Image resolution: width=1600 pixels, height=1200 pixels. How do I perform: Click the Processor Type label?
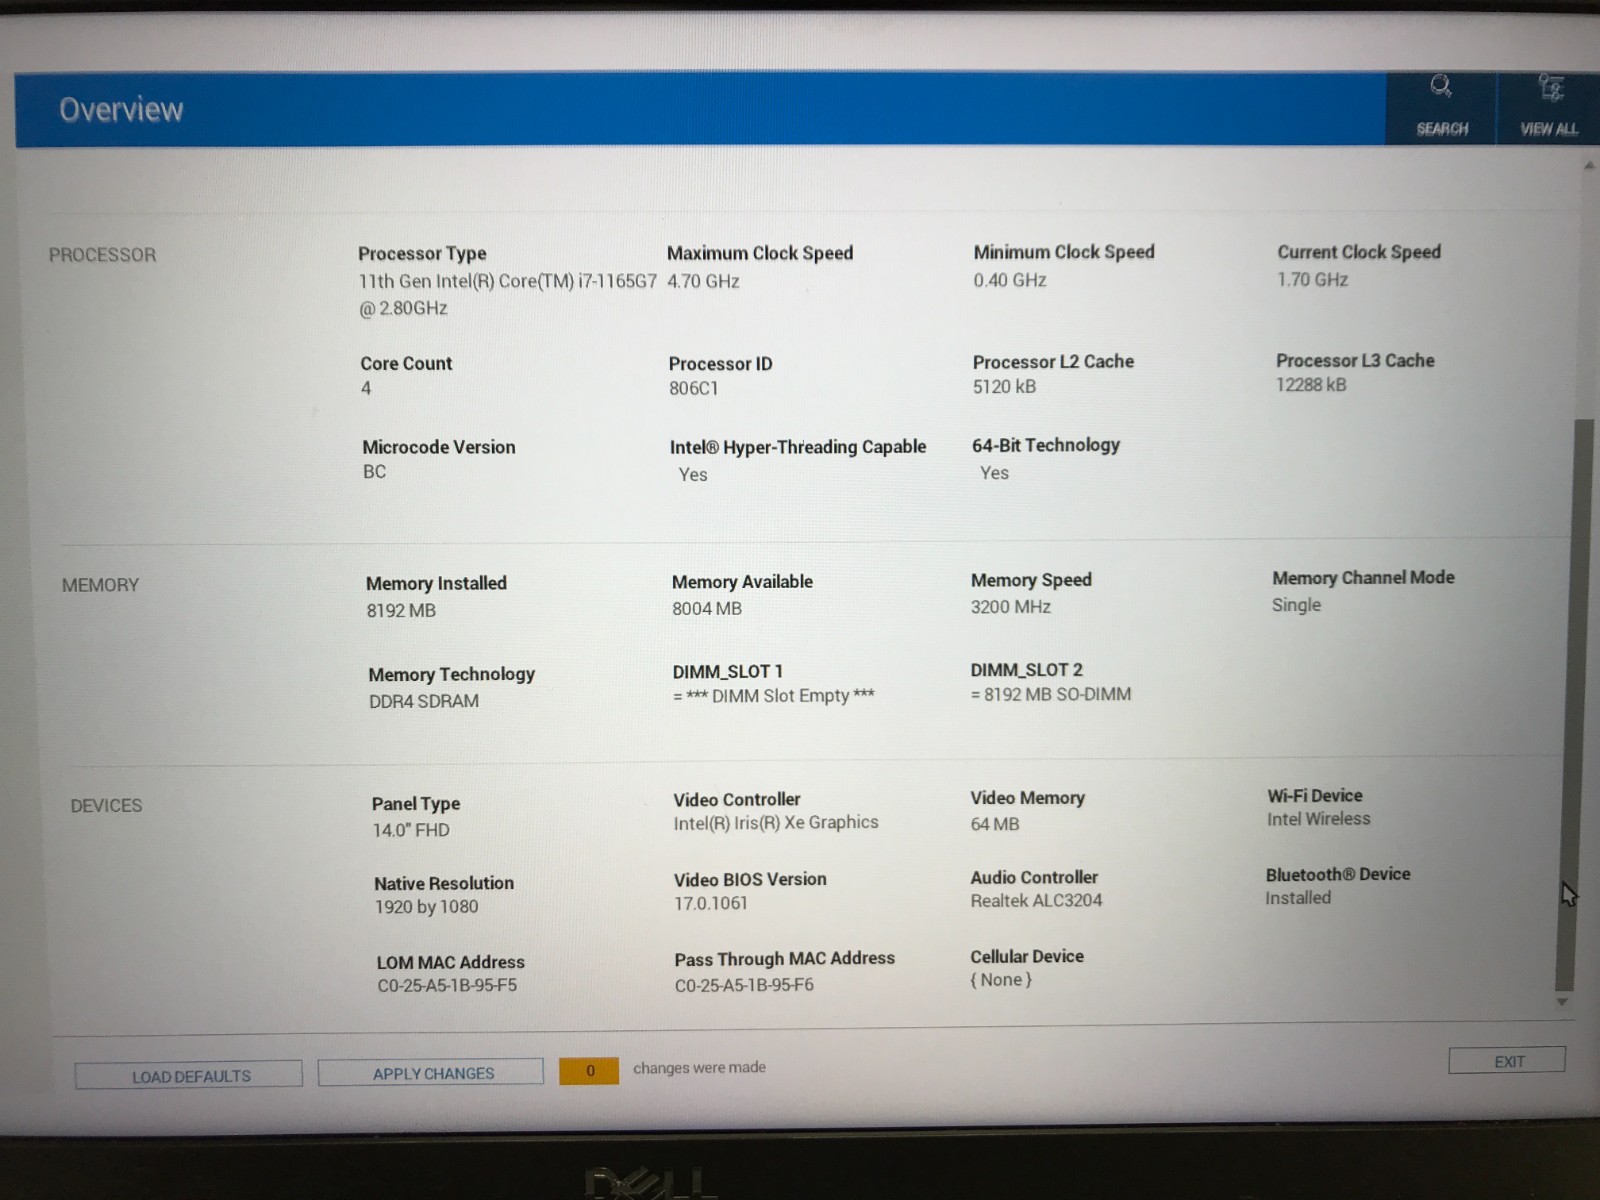(422, 253)
